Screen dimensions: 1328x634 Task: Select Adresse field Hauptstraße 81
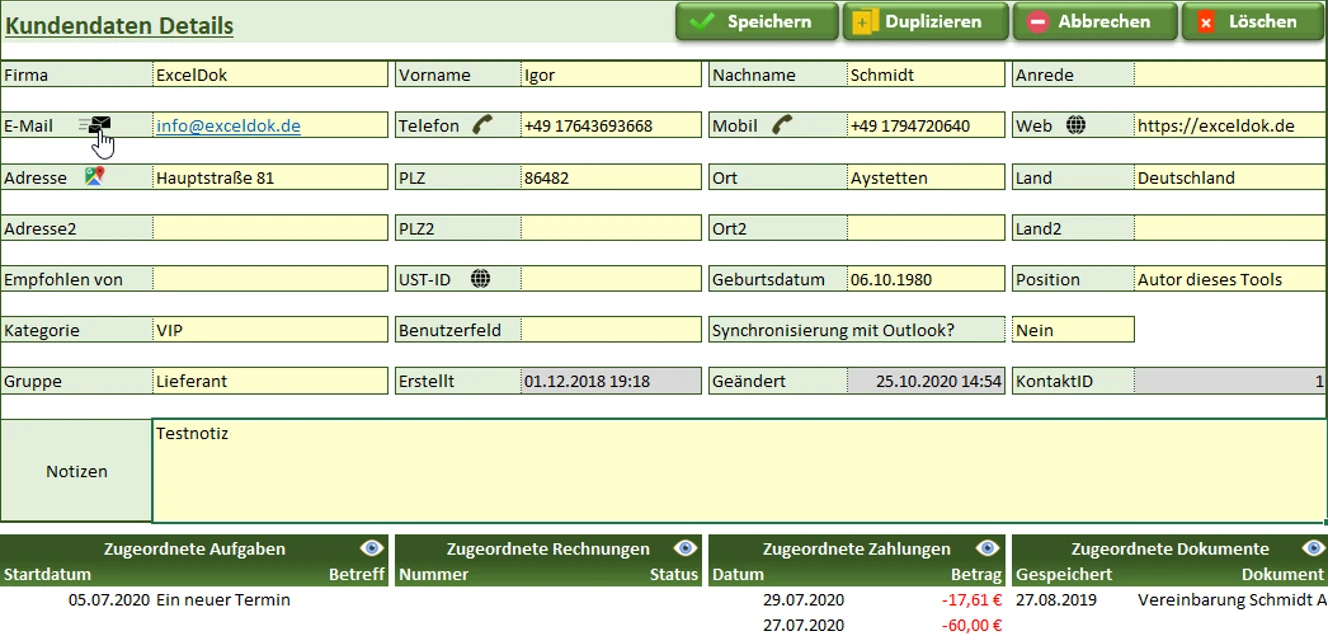[270, 178]
